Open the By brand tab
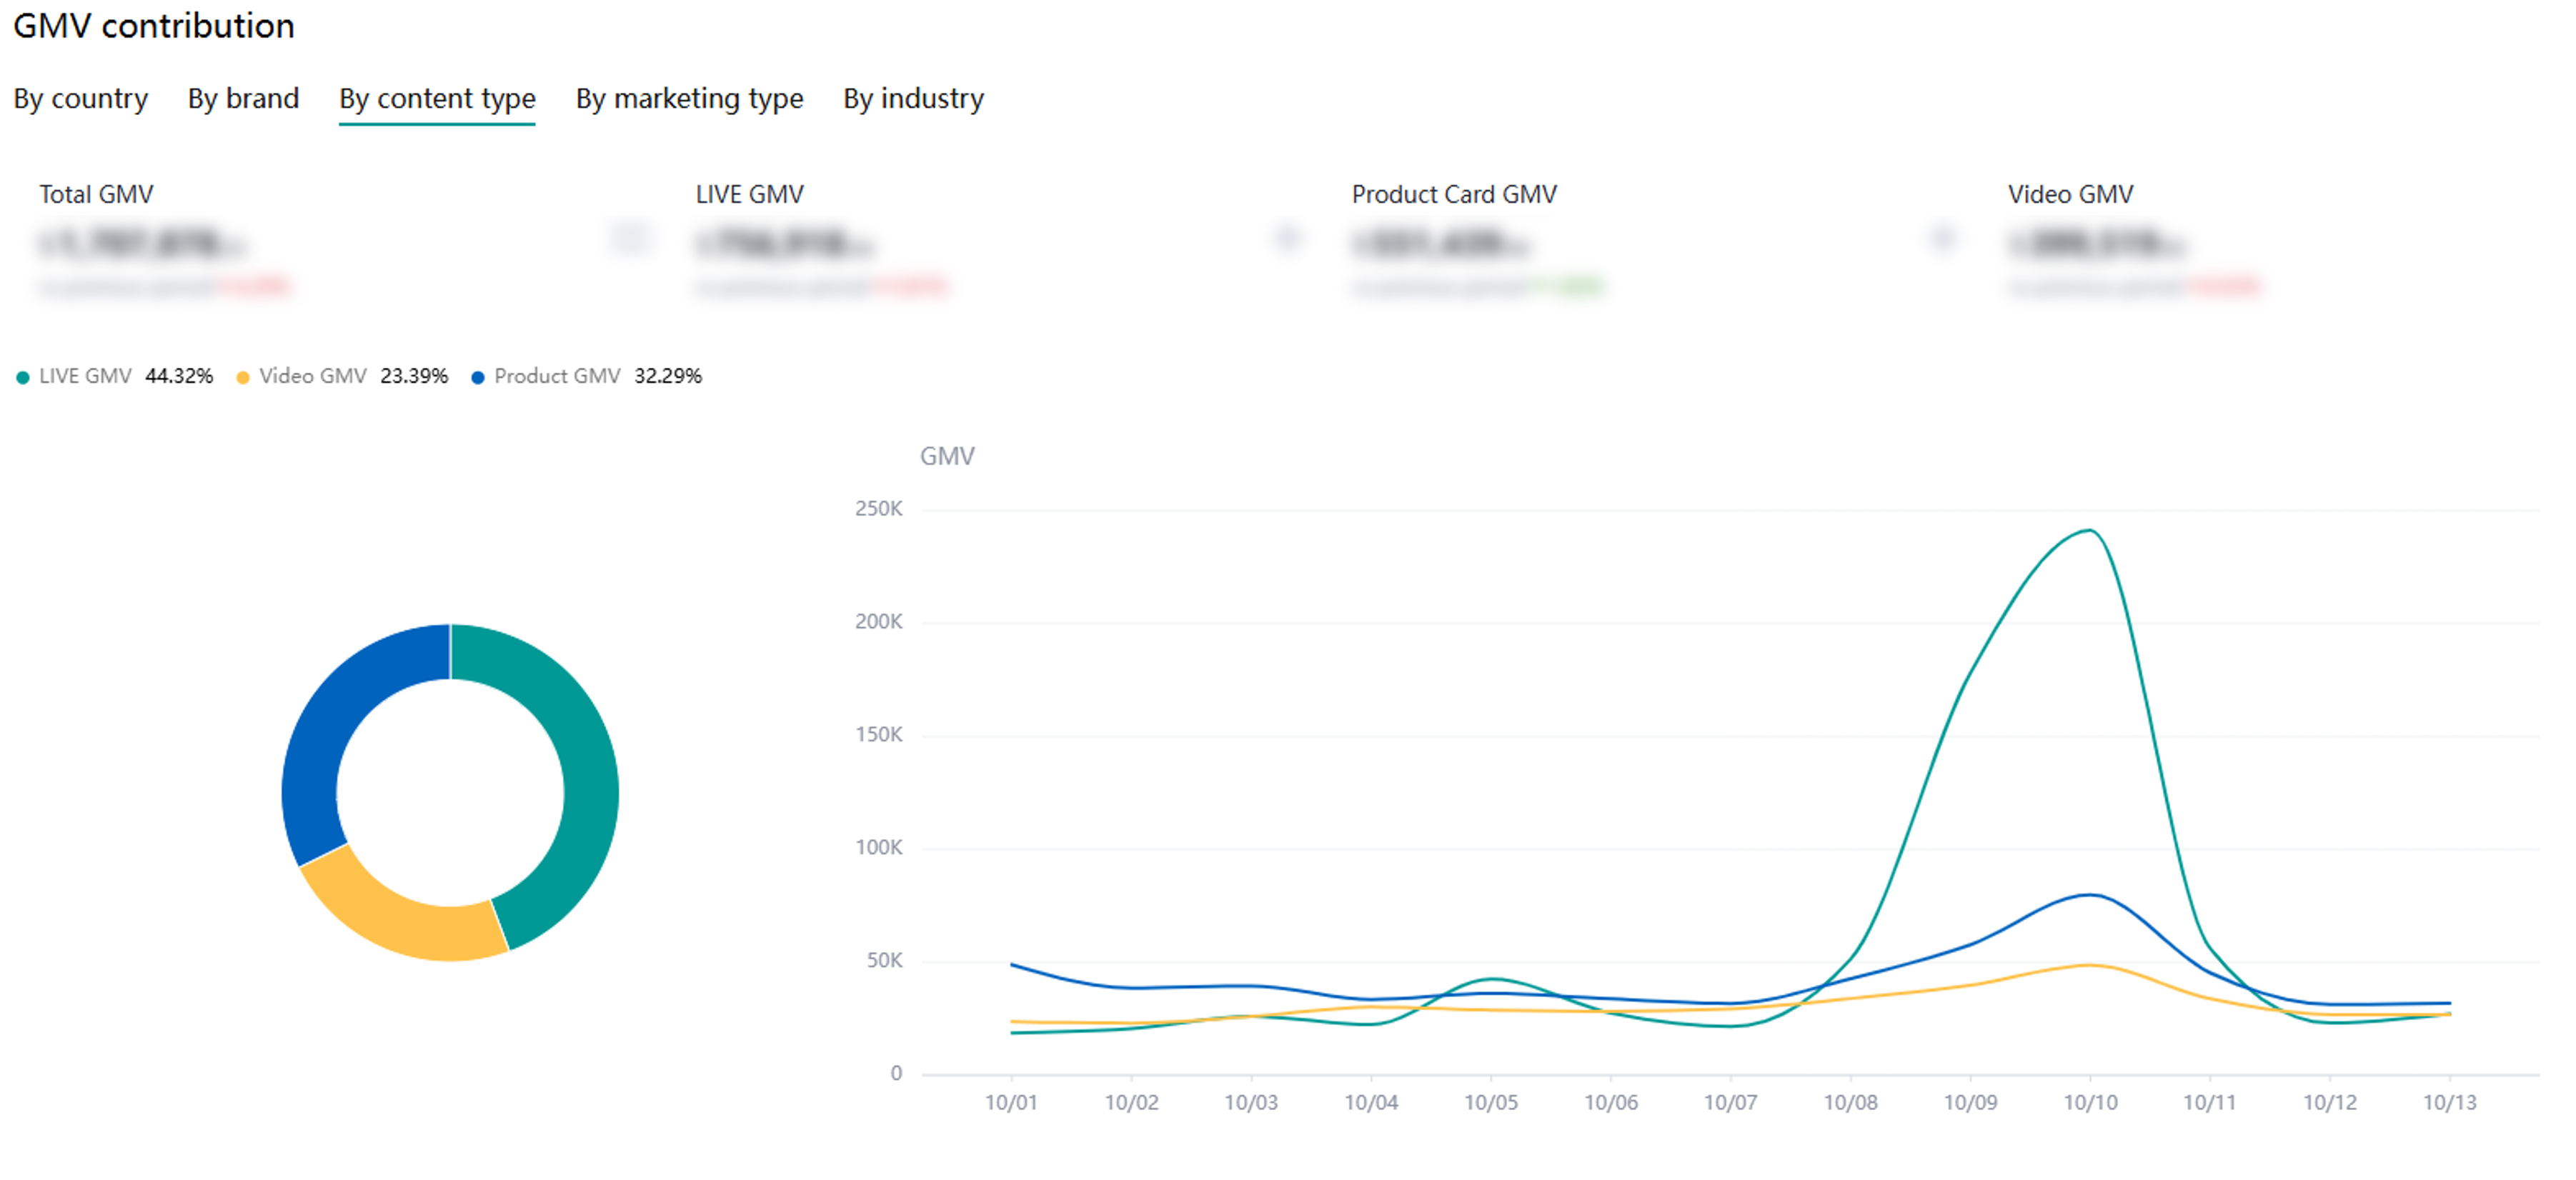Image resolution: width=2576 pixels, height=1180 pixels. tap(243, 99)
